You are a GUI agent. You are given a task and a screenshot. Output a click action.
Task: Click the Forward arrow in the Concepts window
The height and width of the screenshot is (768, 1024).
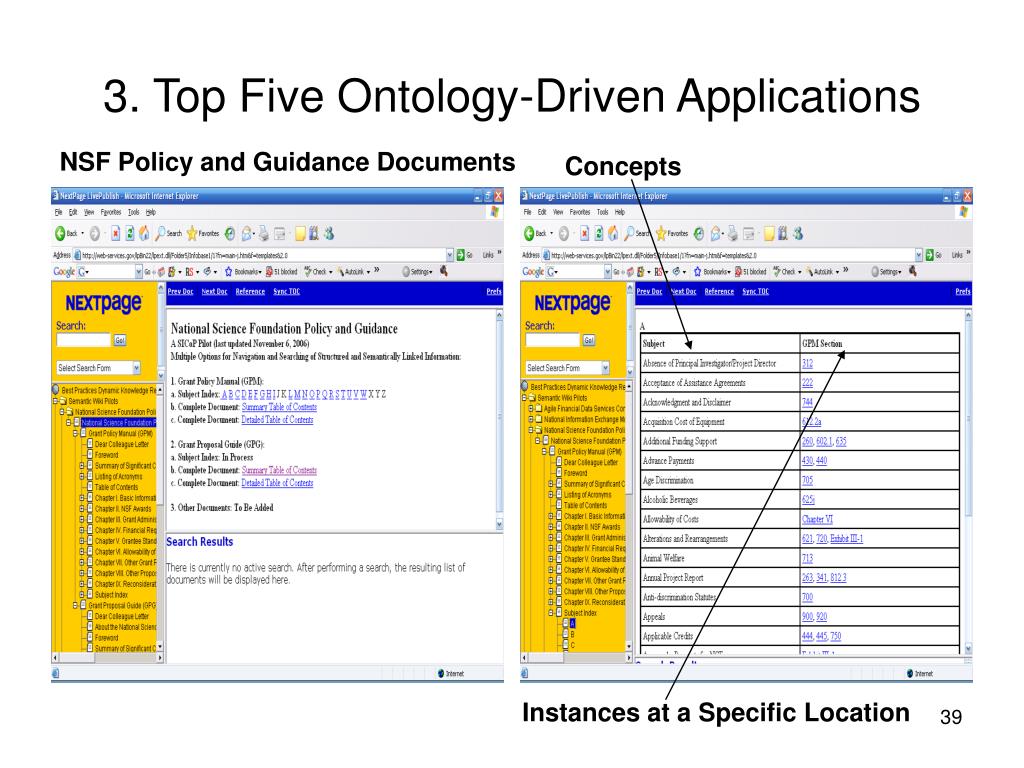click(564, 233)
